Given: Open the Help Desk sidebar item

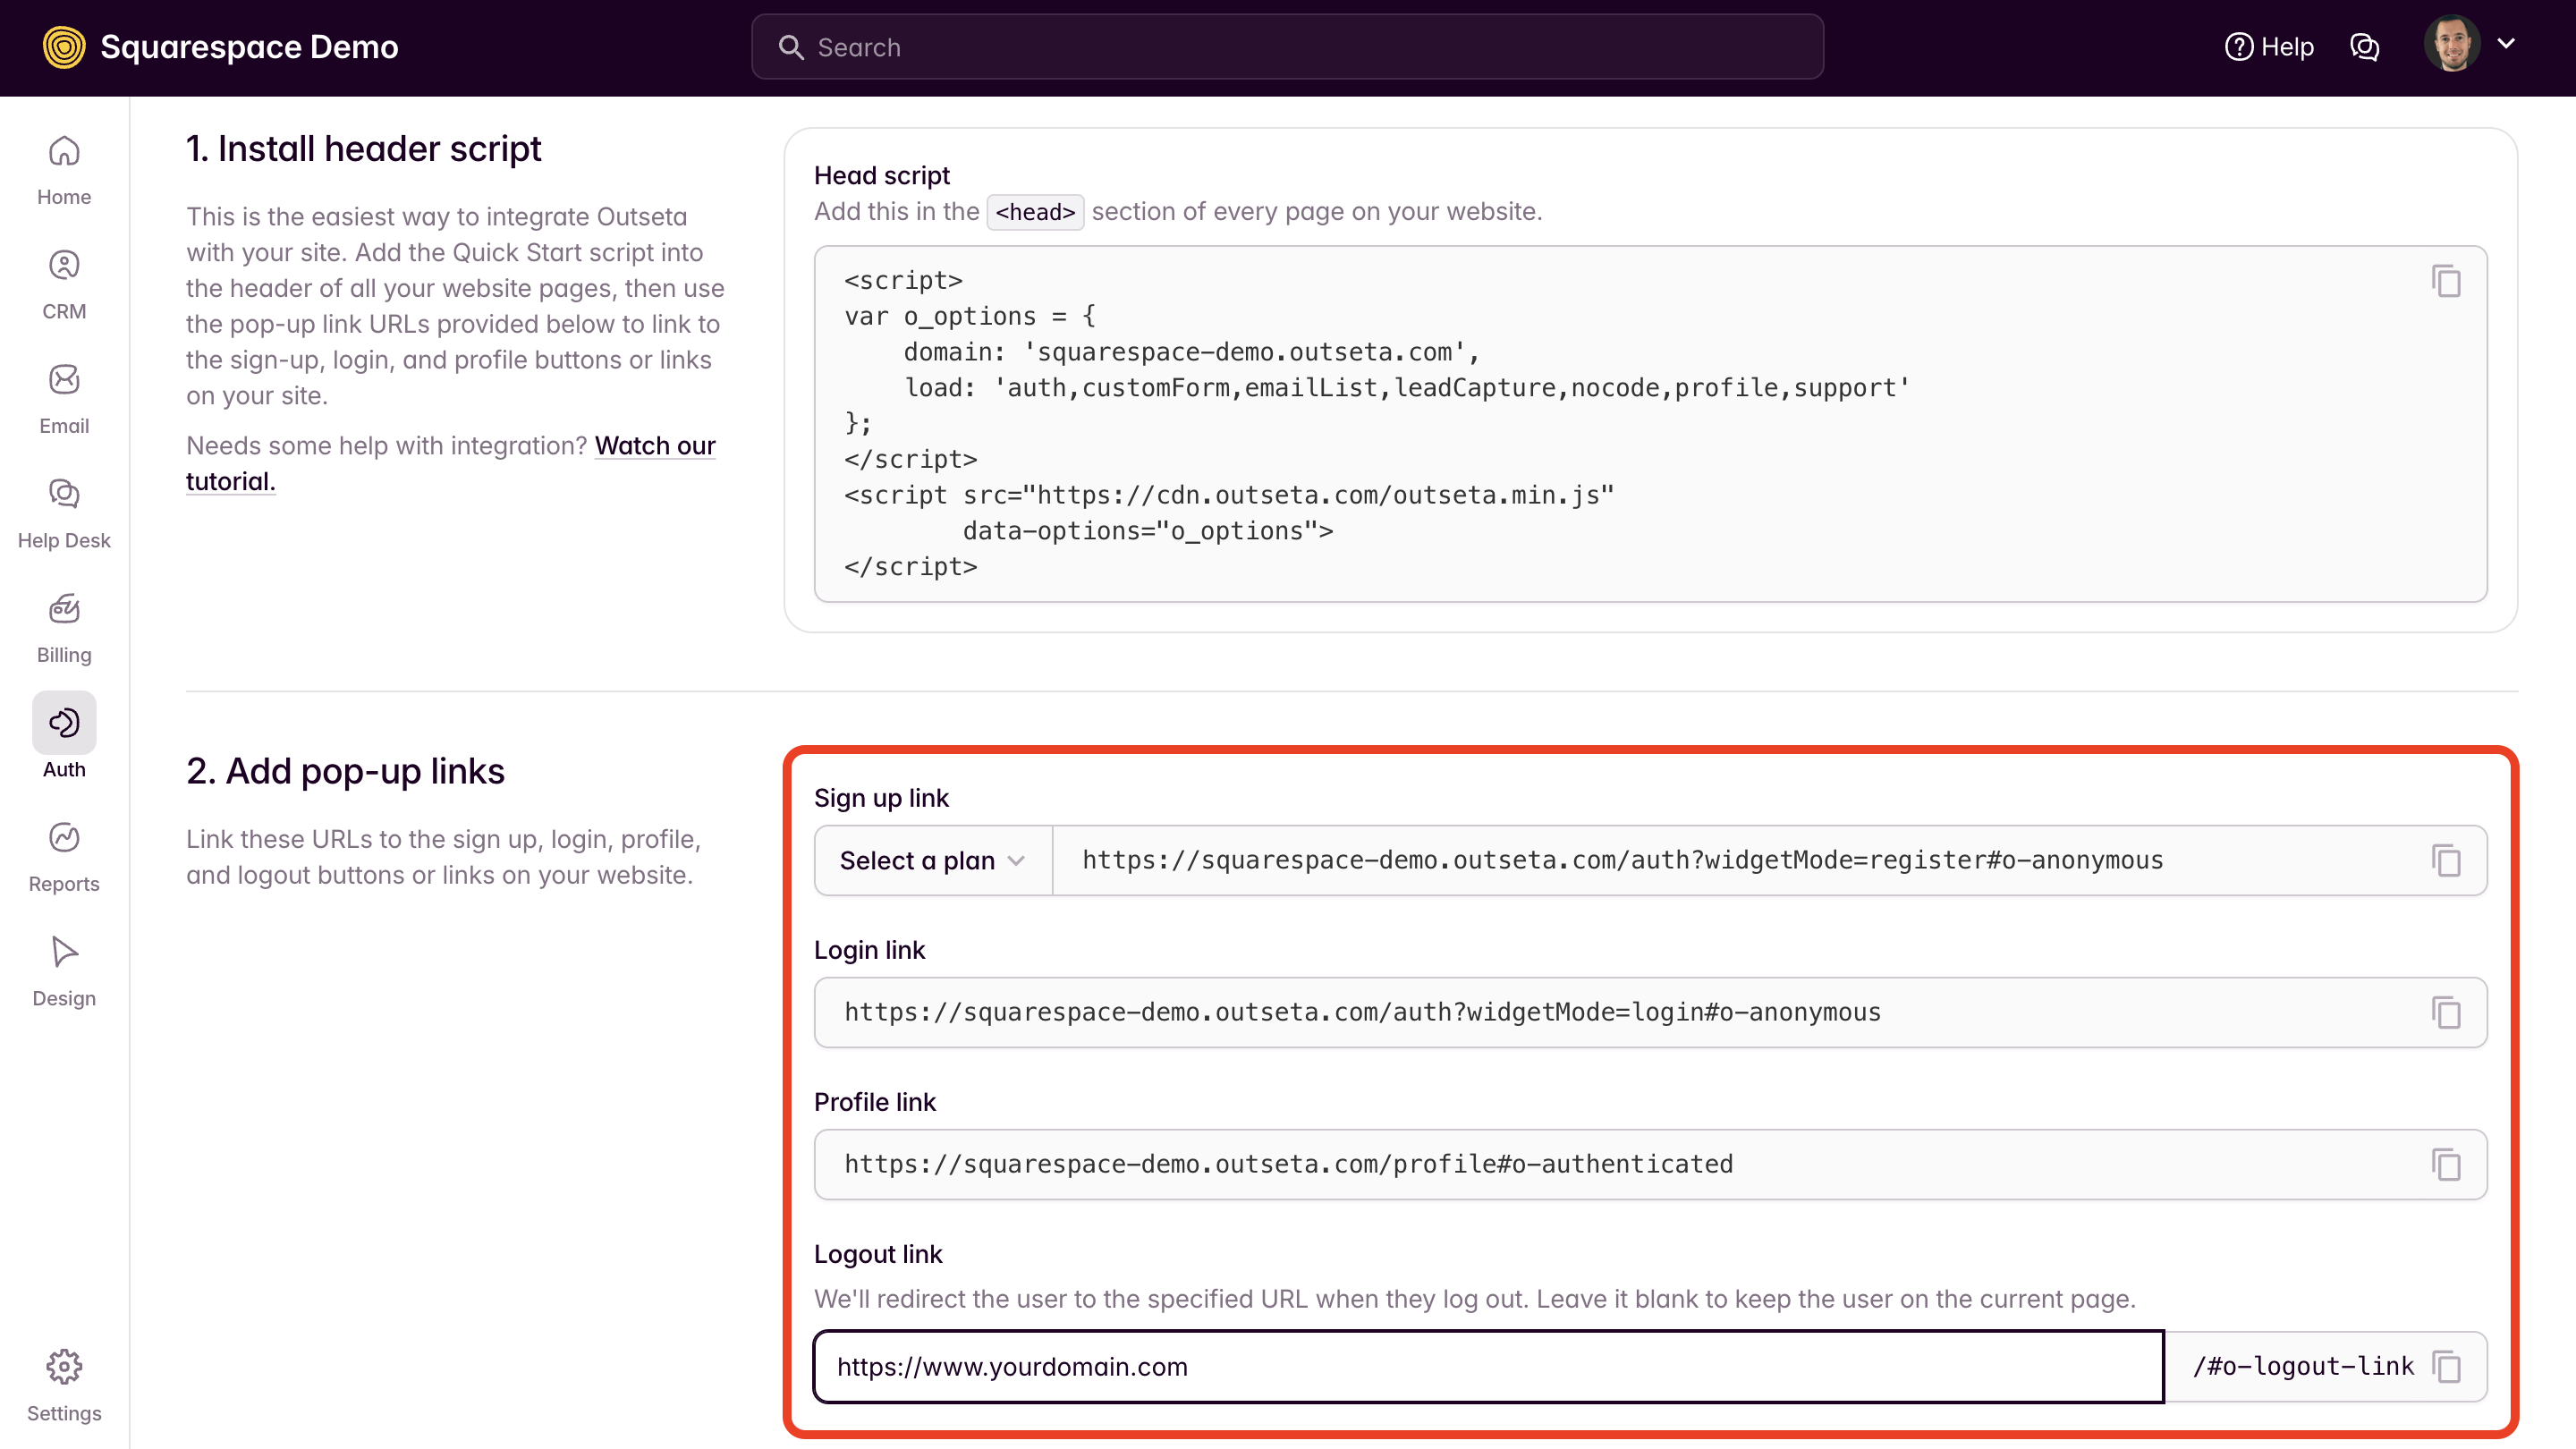Looking at the screenshot, I should (x=64, y=513).
